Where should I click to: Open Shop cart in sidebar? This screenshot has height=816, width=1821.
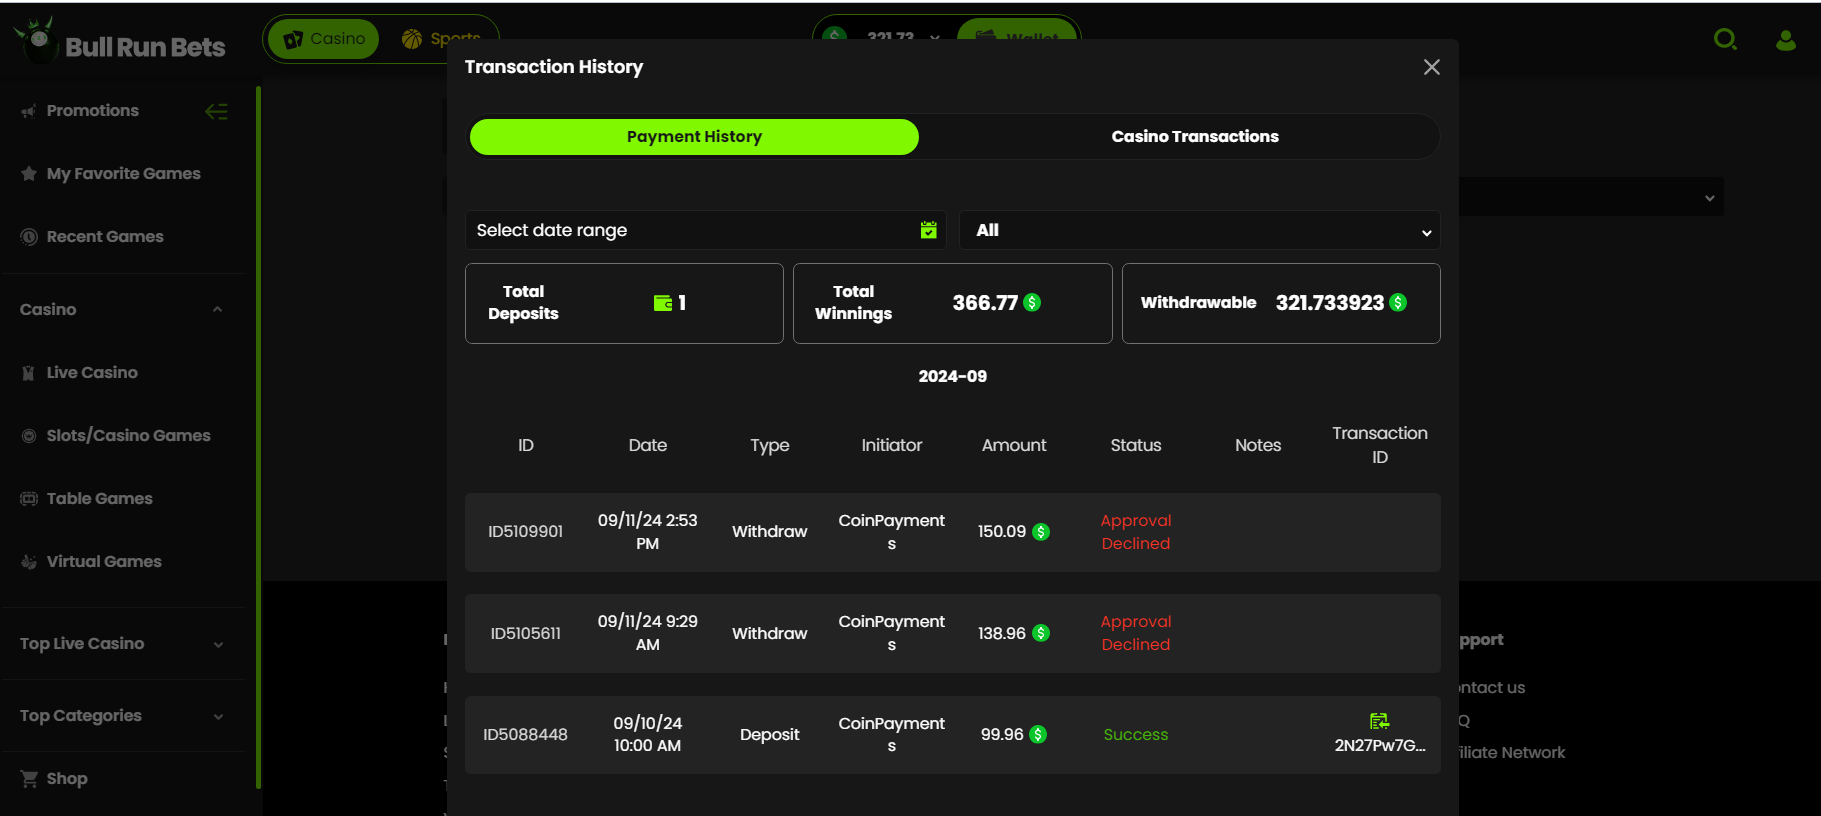(54, 778)
